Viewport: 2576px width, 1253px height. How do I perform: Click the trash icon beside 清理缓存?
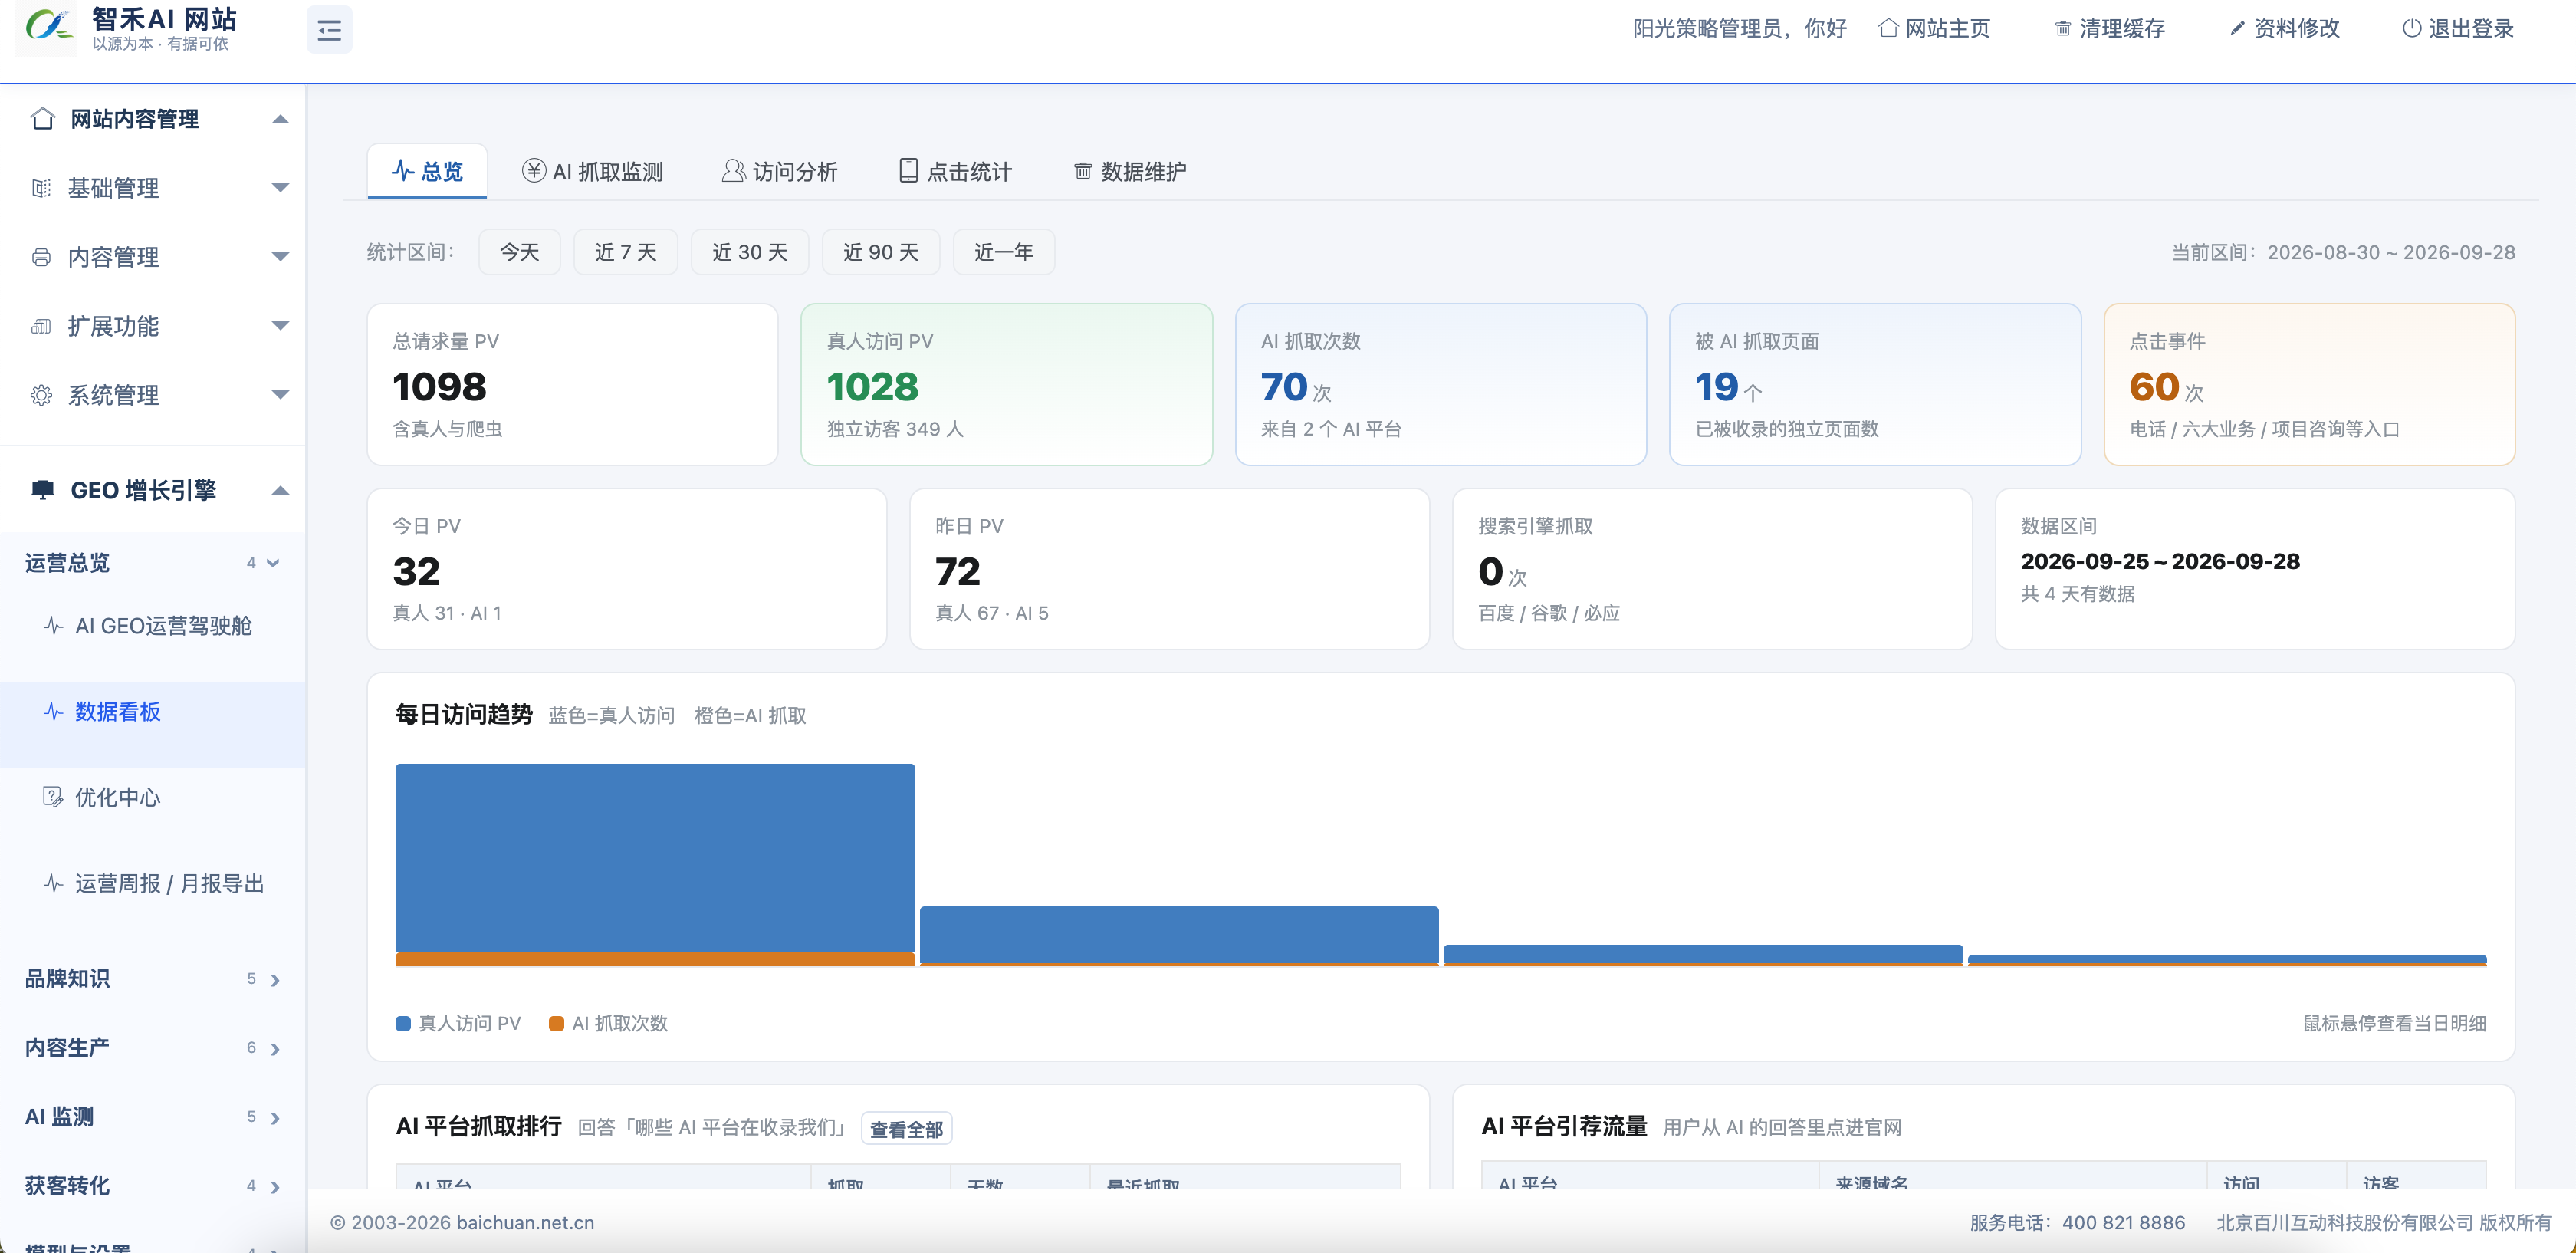coord(2063,29)
